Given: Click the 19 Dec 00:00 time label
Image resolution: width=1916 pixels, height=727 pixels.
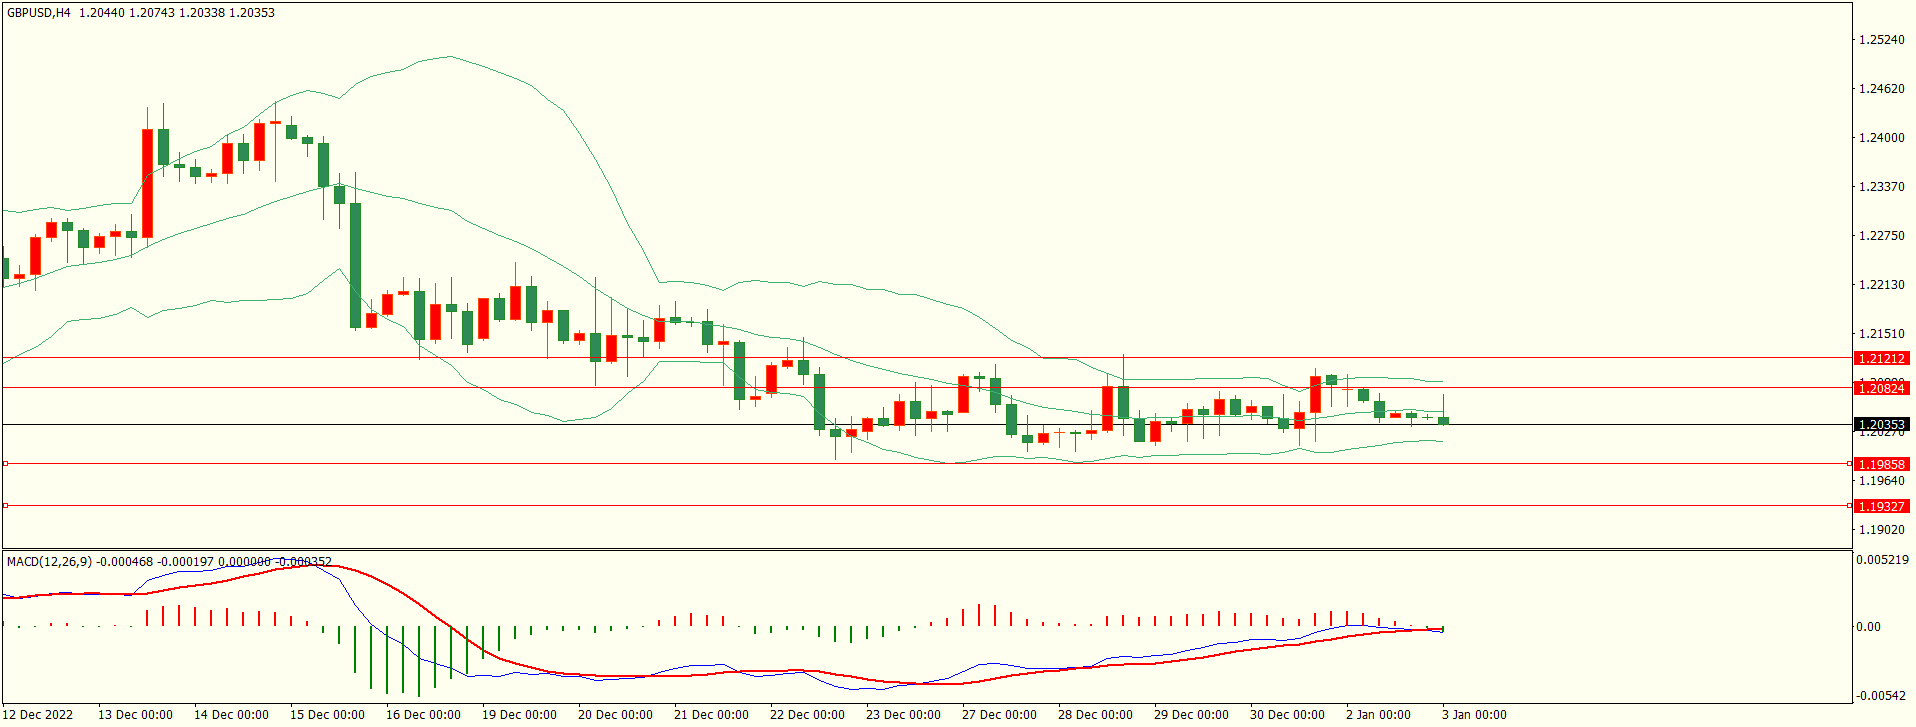Looking at the screenshot, I should 519,715.
